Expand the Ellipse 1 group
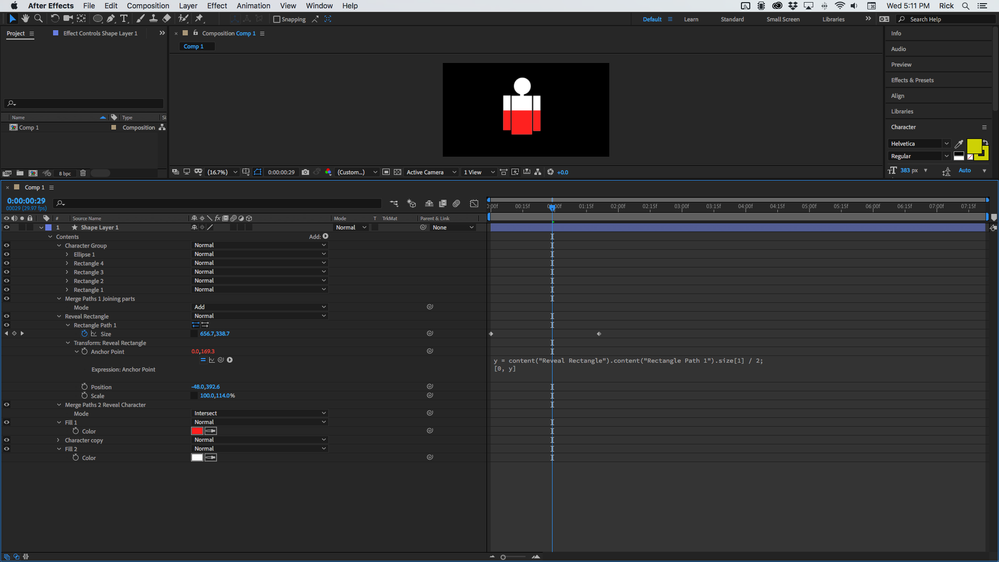The height and width of the screenshot is (562, 999). click(68, 254)
